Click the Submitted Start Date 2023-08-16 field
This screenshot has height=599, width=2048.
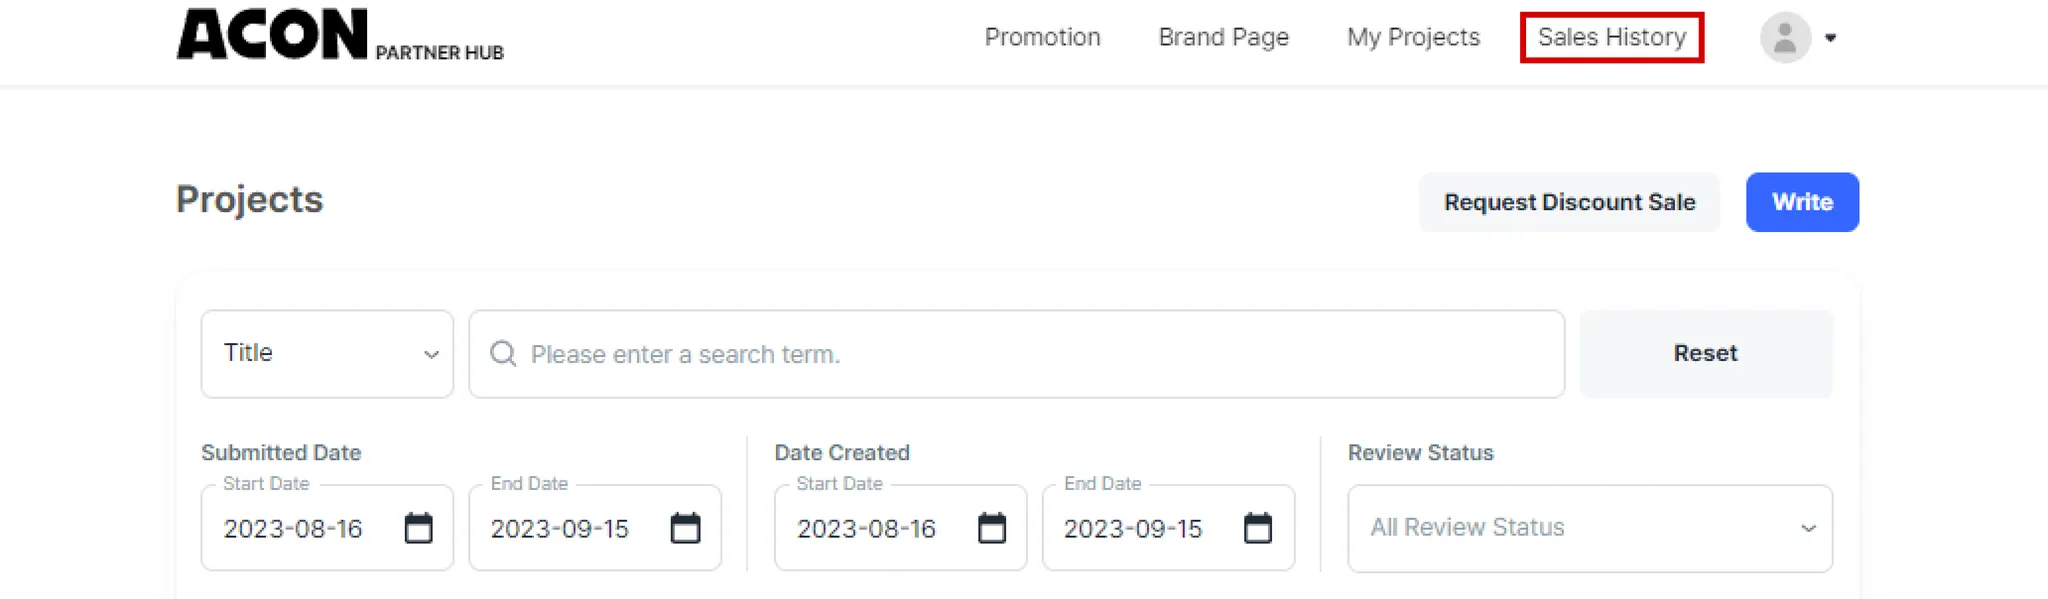(294, 528)
